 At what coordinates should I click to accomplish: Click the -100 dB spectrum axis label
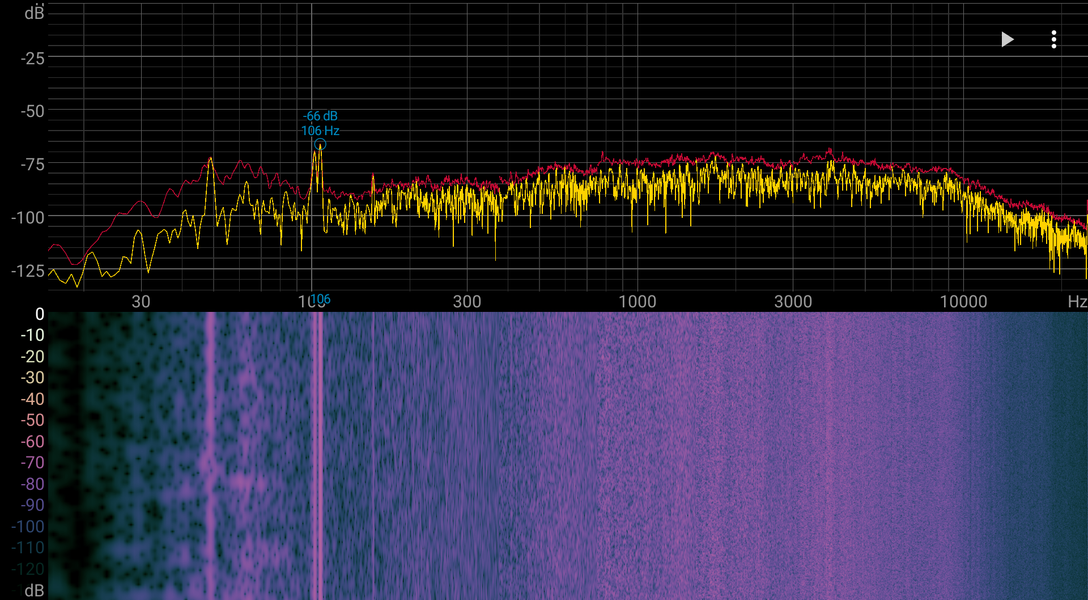point(27,217)
